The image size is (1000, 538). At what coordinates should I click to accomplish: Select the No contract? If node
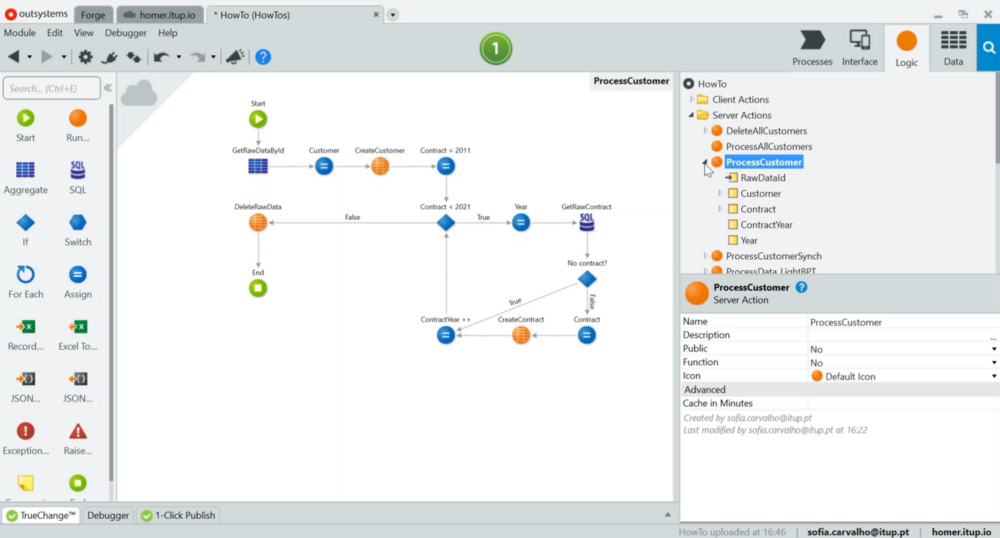[587, 279]
